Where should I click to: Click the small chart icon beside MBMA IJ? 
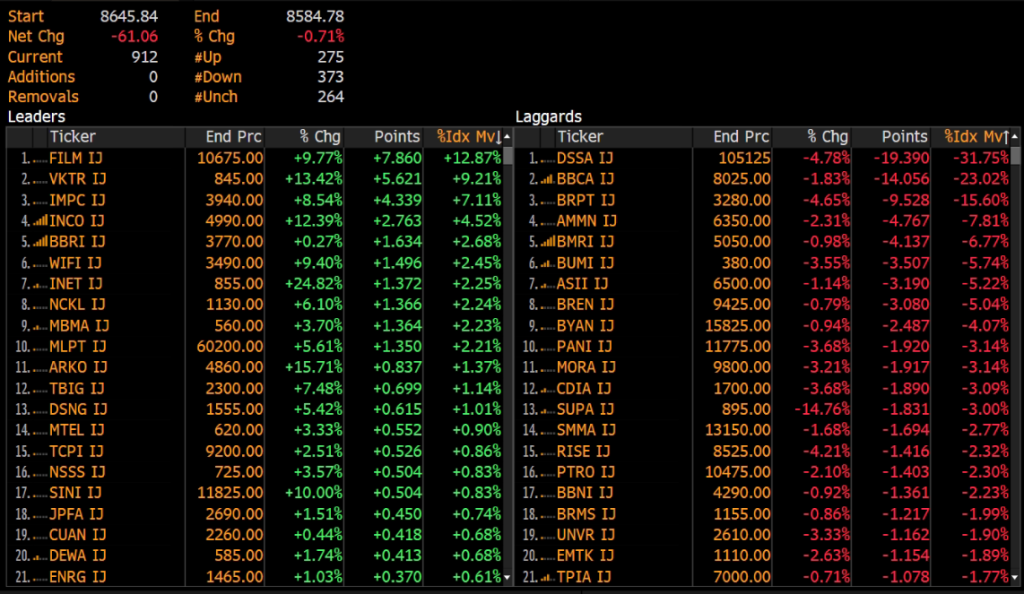tap(39, 326)
